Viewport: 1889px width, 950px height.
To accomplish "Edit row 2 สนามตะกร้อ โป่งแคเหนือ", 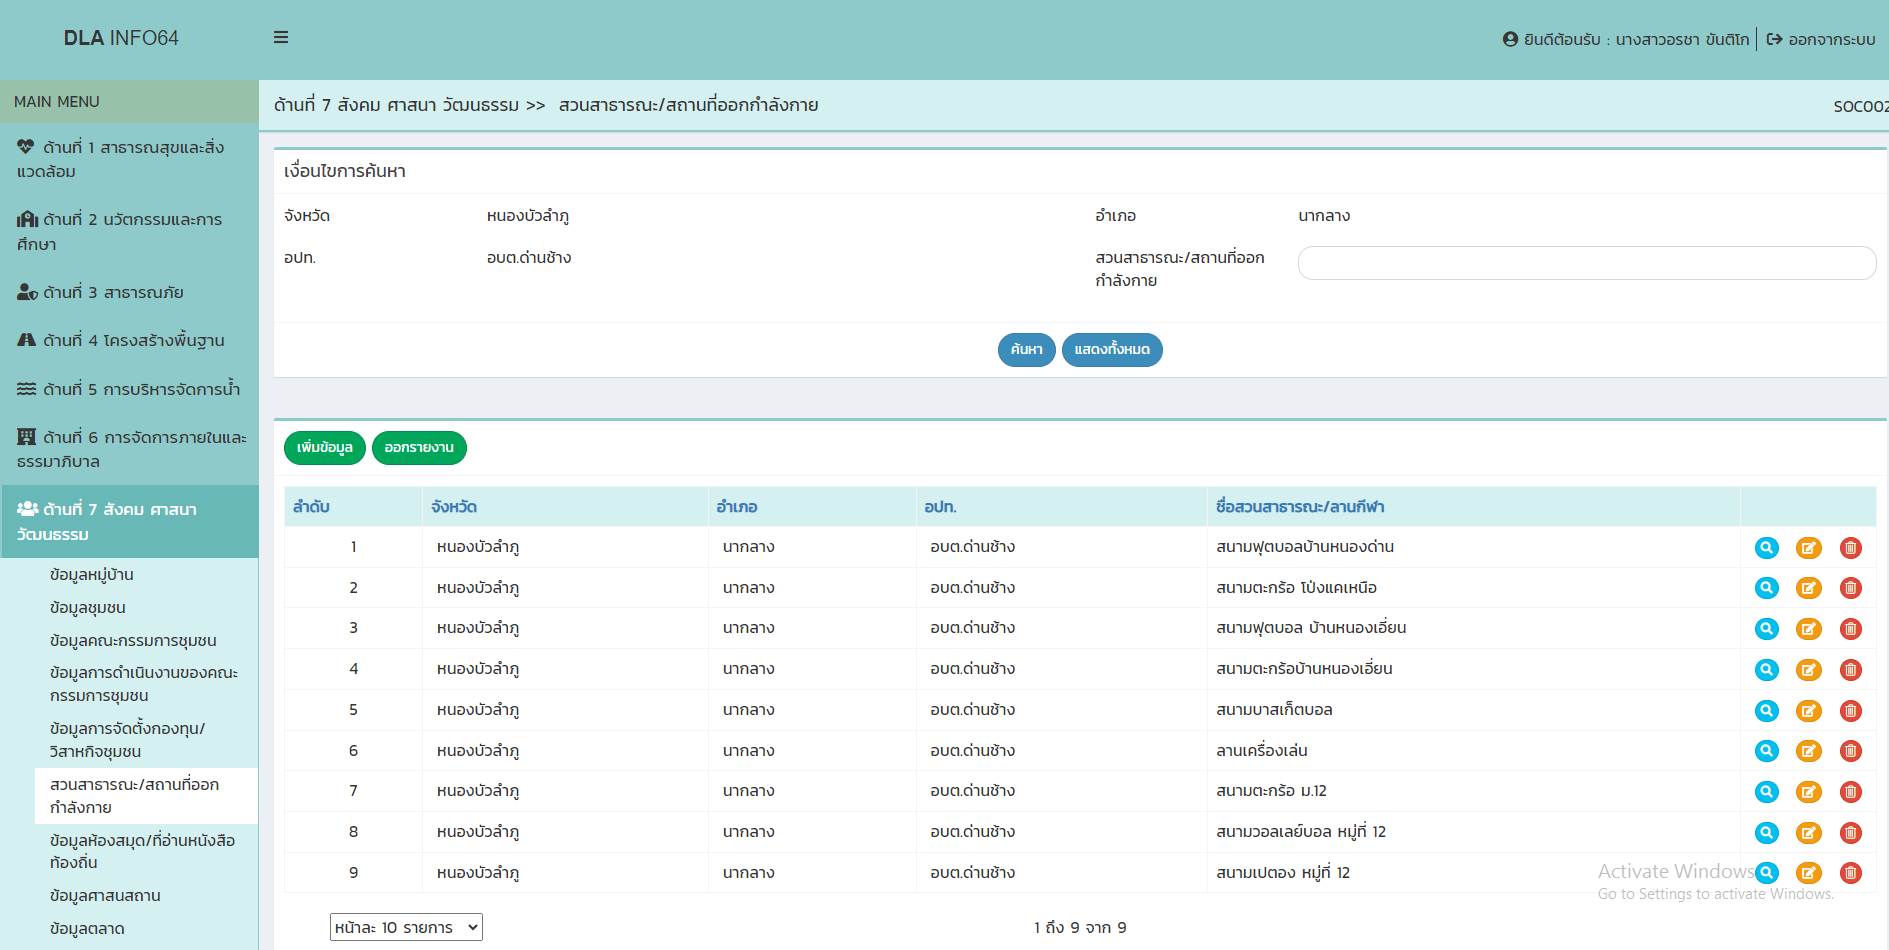I will coord(1809,588).
